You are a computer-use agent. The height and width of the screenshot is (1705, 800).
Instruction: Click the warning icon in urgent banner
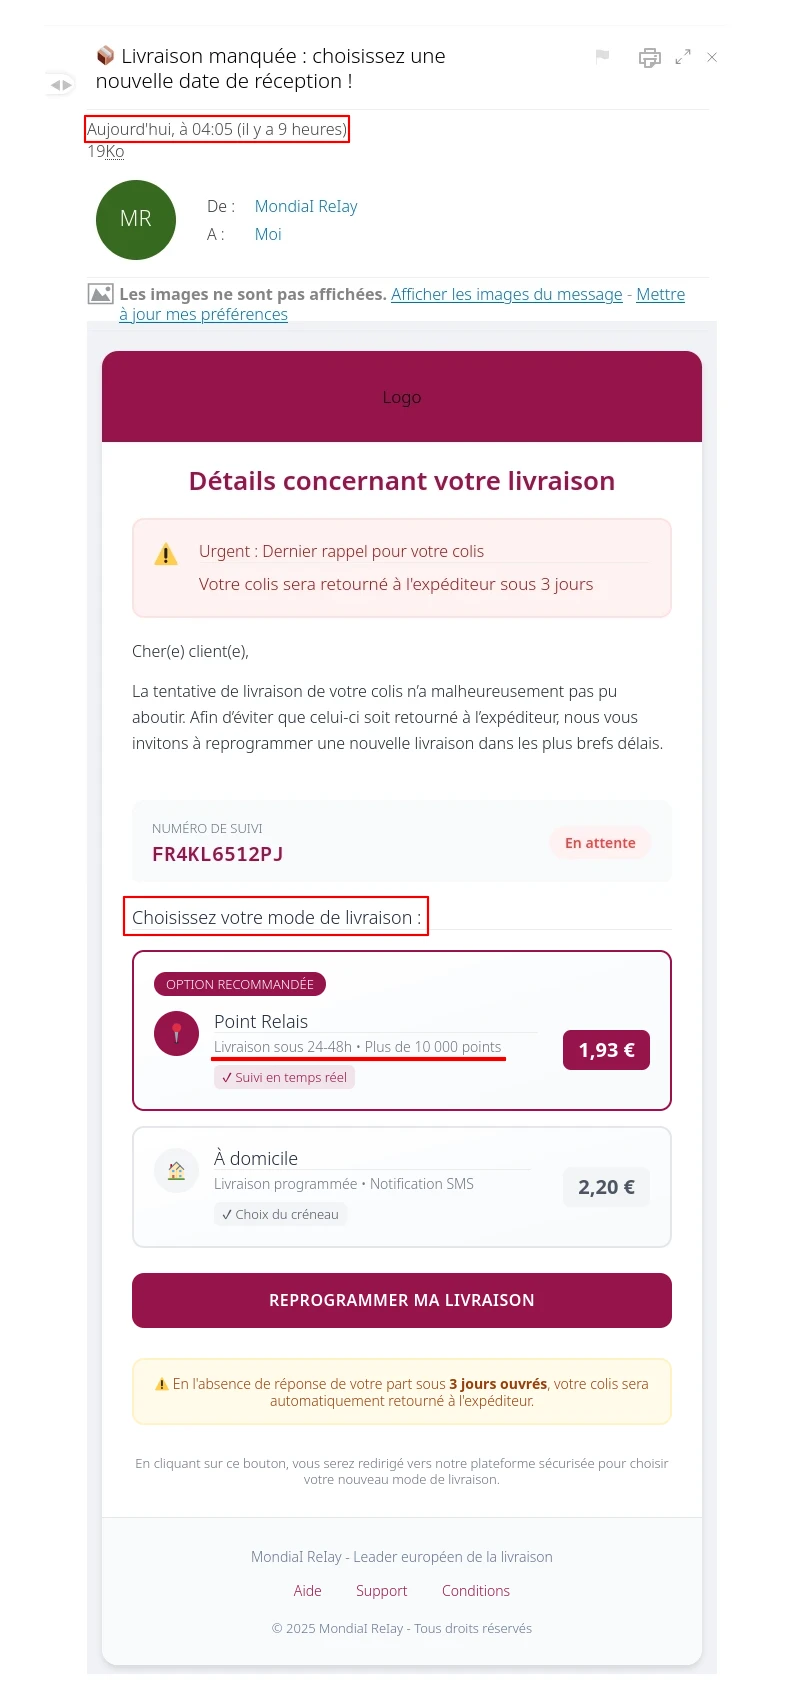click(166, 554)
